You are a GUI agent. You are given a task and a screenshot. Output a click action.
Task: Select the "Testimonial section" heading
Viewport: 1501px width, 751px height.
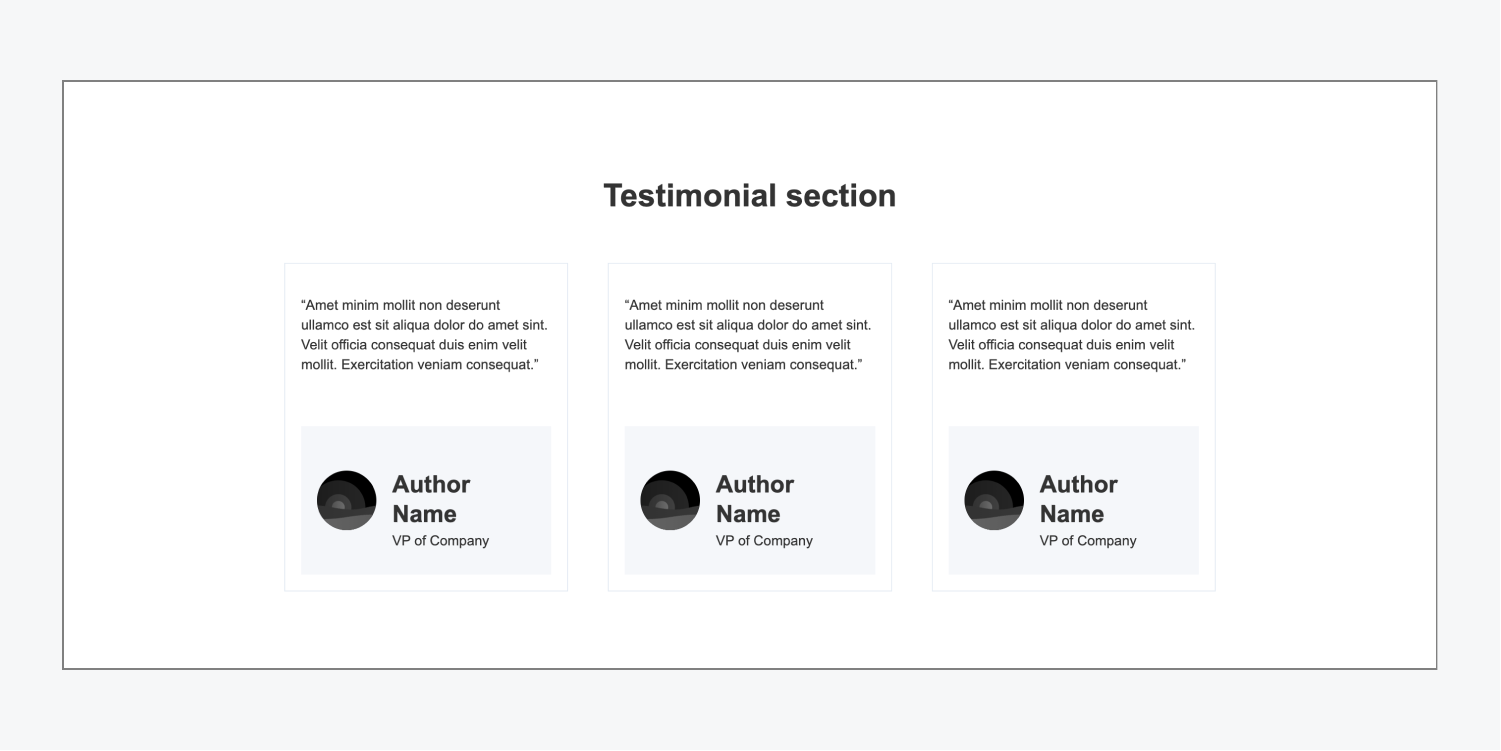click(749, 195)
